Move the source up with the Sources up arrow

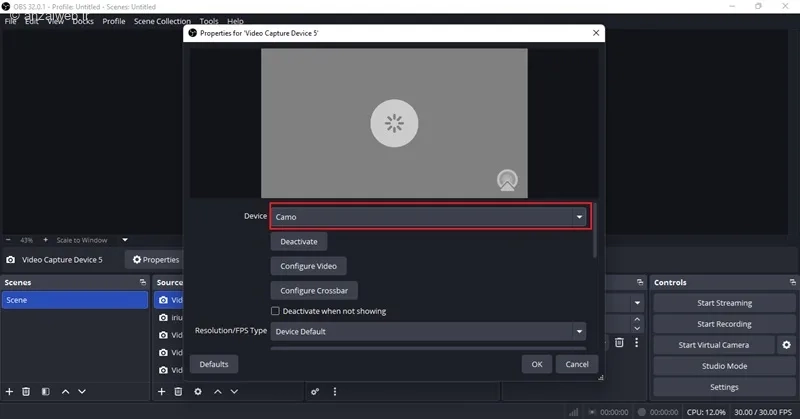(218, 391)
